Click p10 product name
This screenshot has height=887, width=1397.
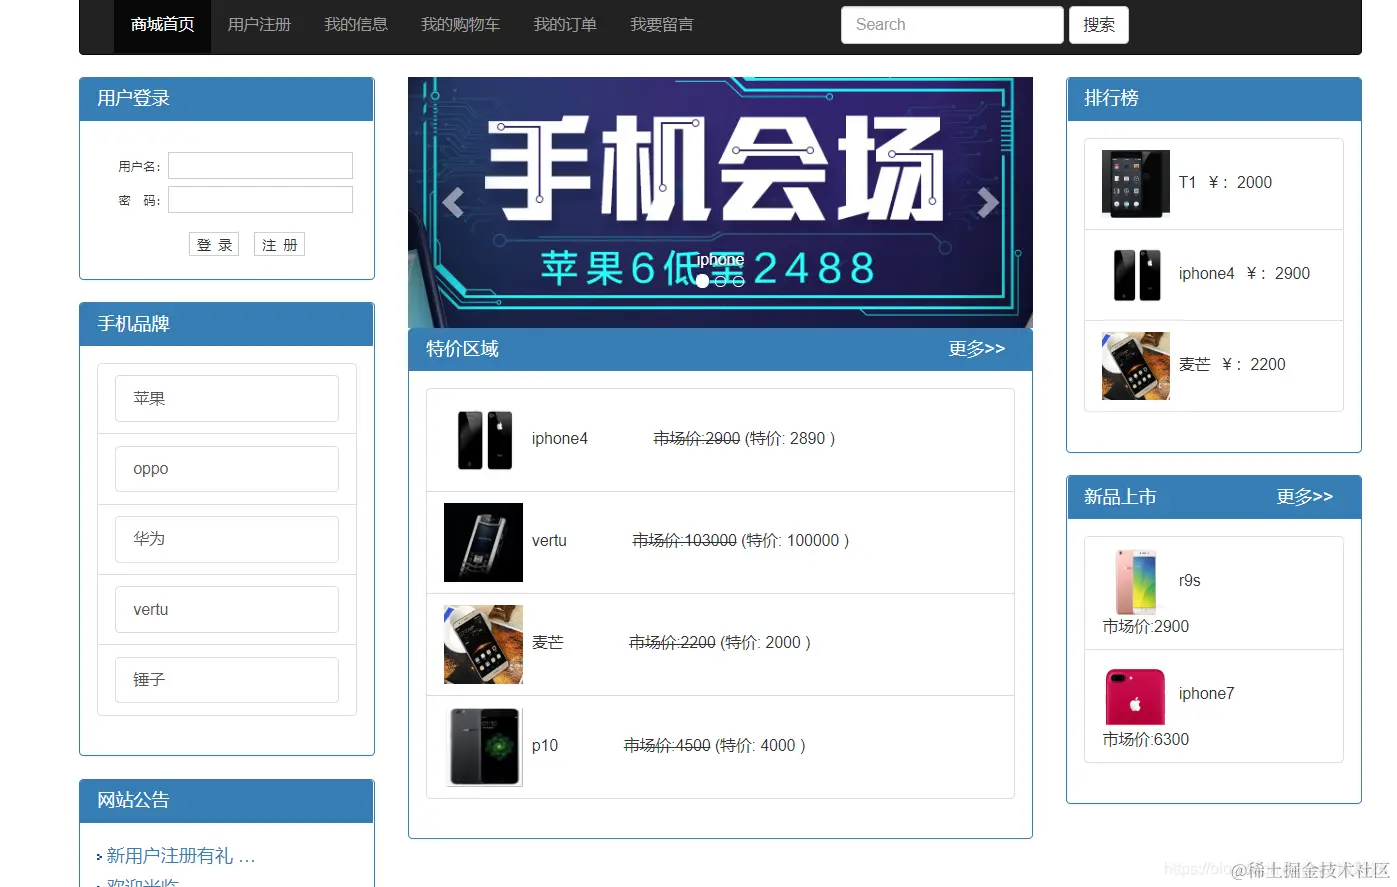click(545, 745)
